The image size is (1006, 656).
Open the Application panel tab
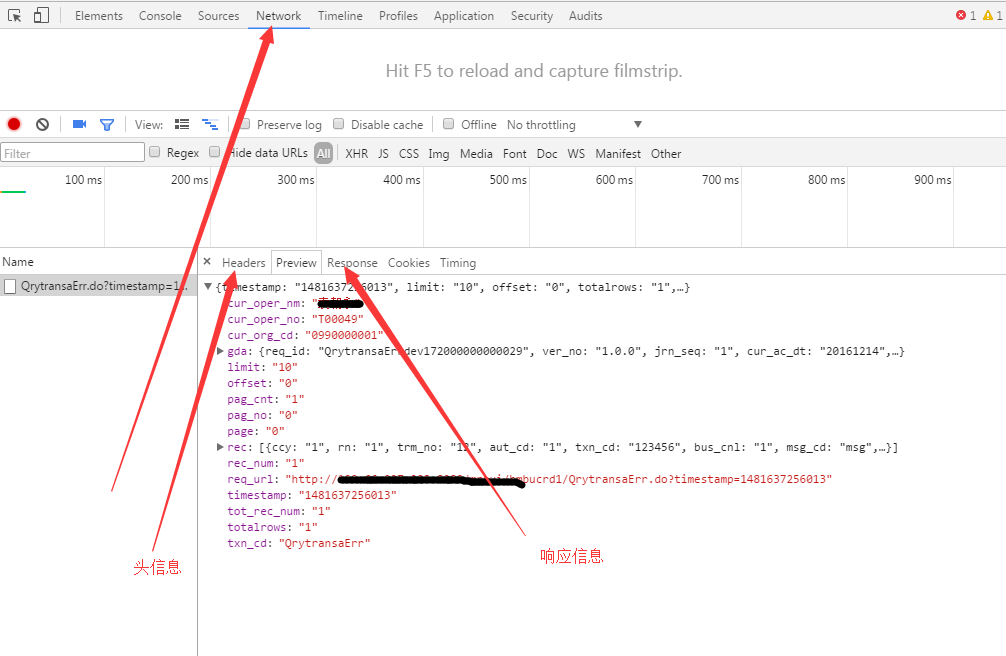464,16
